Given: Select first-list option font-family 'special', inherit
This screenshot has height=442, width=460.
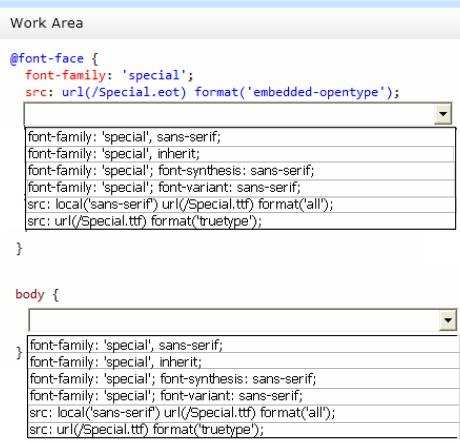Looking at the screenshot, I should point(240,154).
